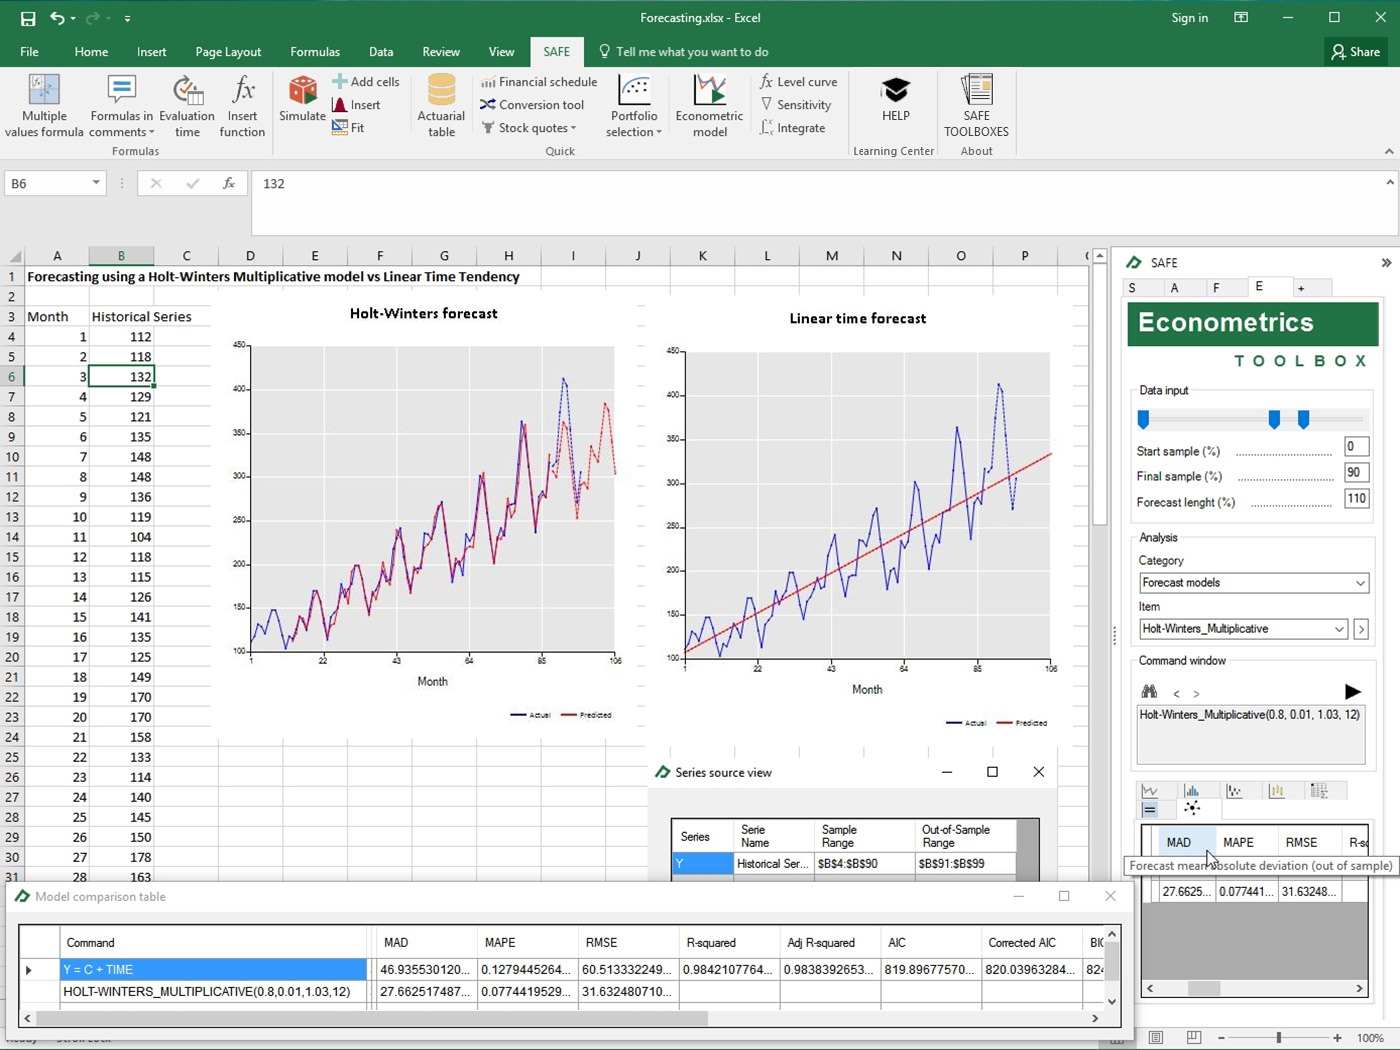Open the SAFE HELP learning center
The image size is (1400, 1050).
pyautogui.click(x=895, y=99)
